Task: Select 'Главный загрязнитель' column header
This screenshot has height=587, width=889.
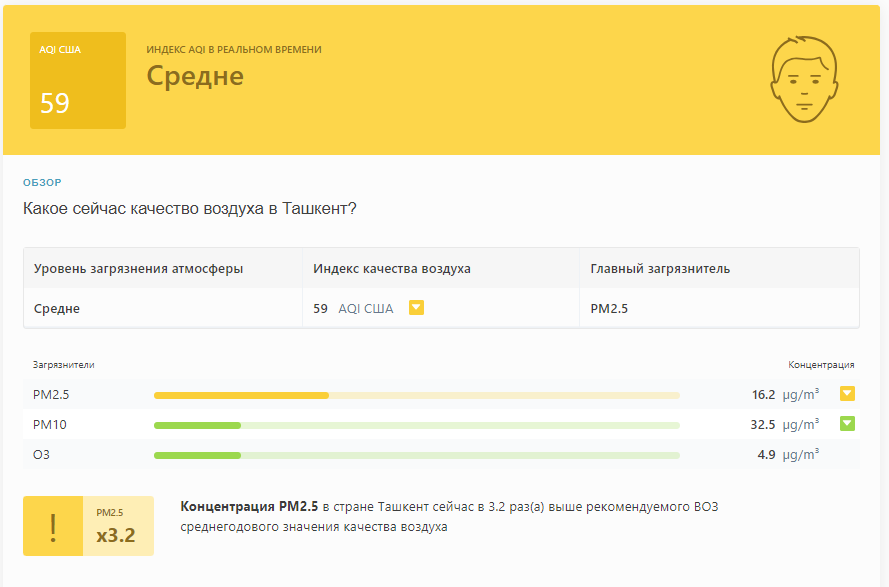Action: click(x=660, y=269)
